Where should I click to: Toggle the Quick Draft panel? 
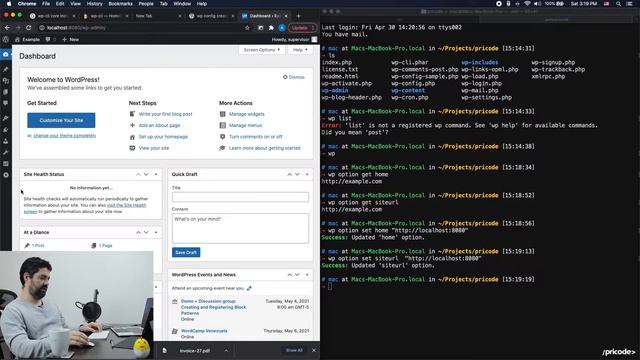point(307,174)
